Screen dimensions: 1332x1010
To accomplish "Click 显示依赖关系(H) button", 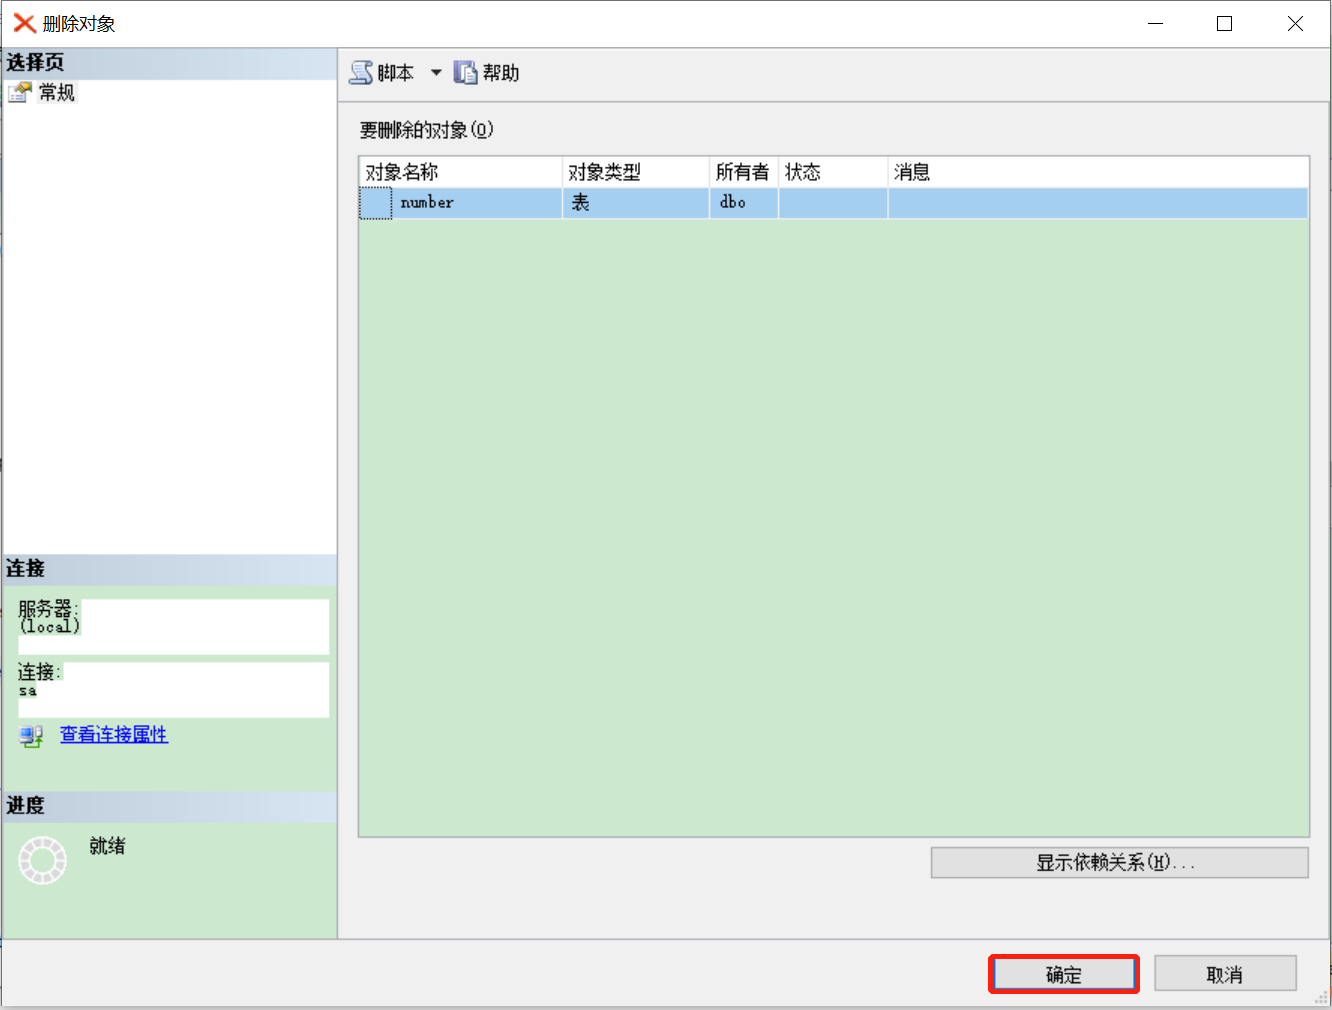I will point(1119,863).
